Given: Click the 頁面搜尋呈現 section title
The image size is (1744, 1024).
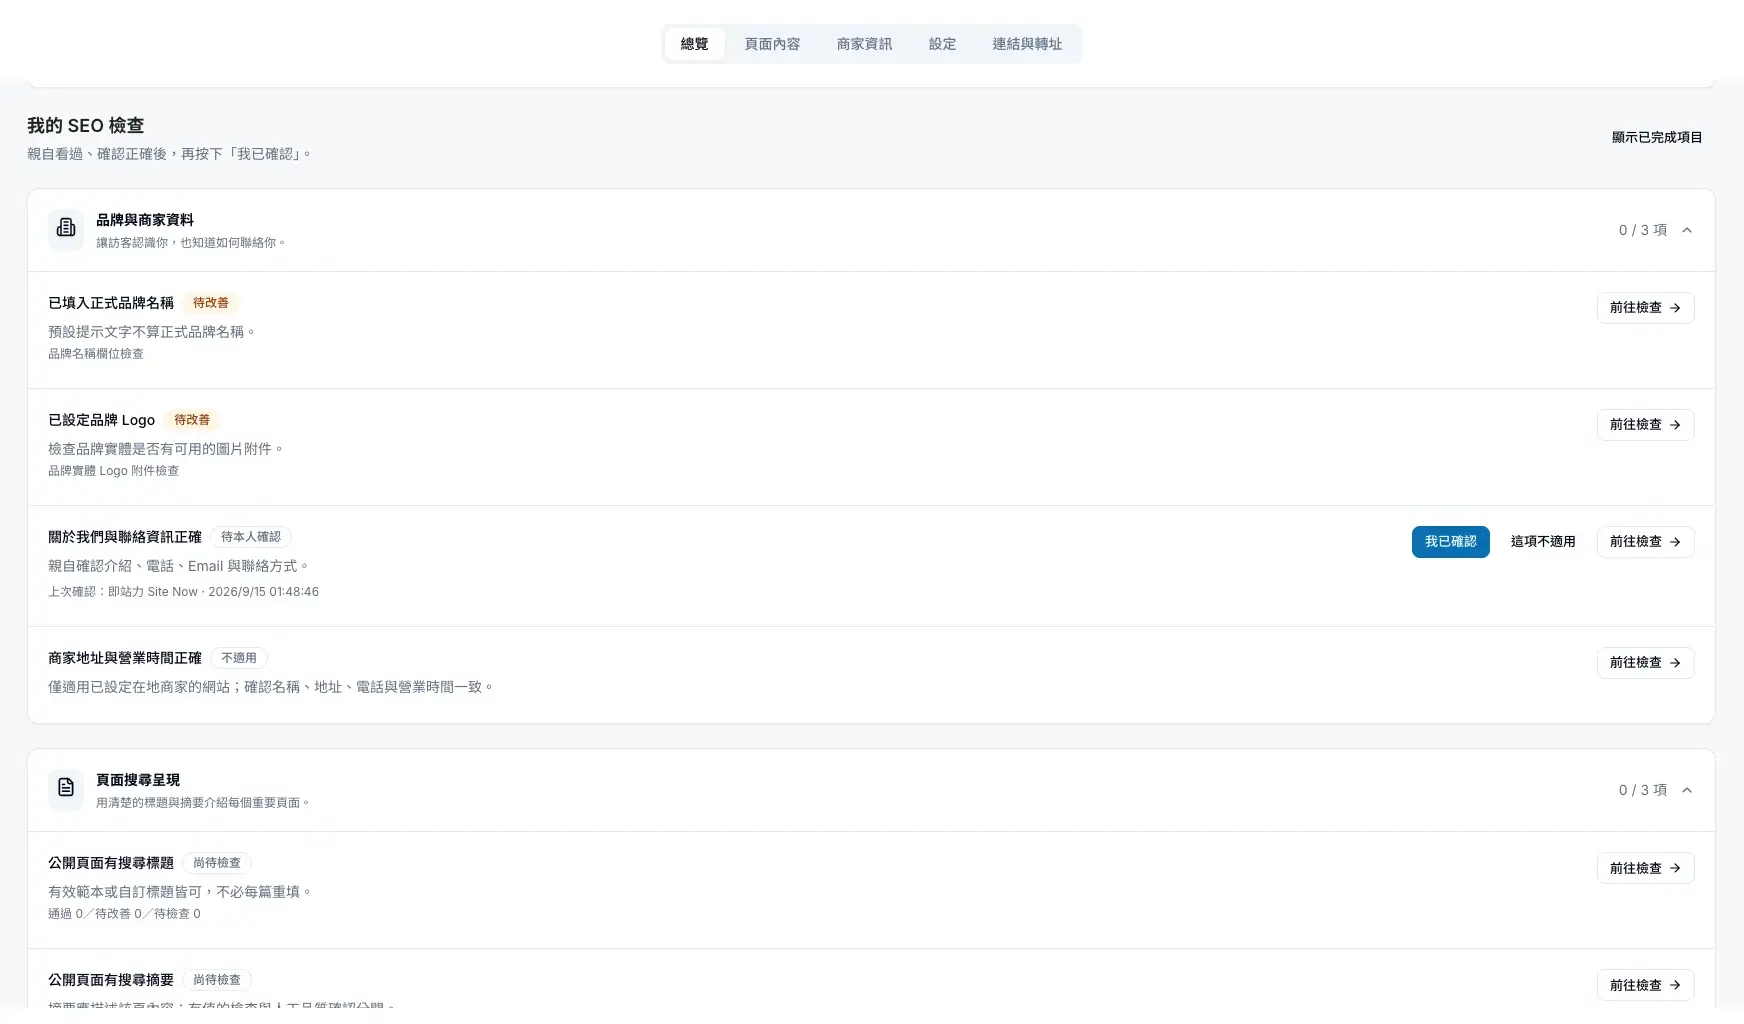Looking at the screenshot, I should (x=138, y=780).
